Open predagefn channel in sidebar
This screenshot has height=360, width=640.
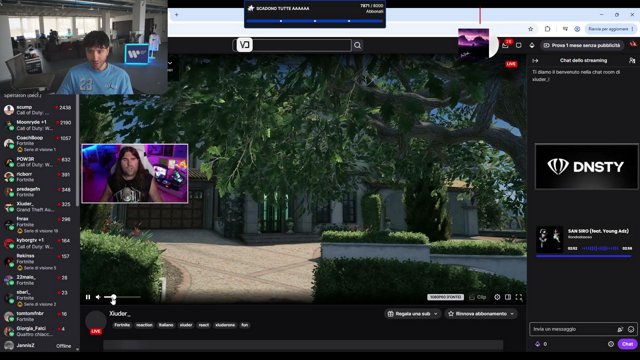(38, 192)
